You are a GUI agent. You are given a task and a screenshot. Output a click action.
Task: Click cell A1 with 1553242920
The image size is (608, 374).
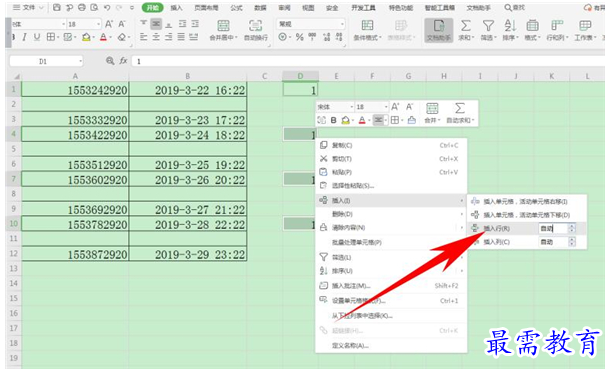tap(75, 90)
